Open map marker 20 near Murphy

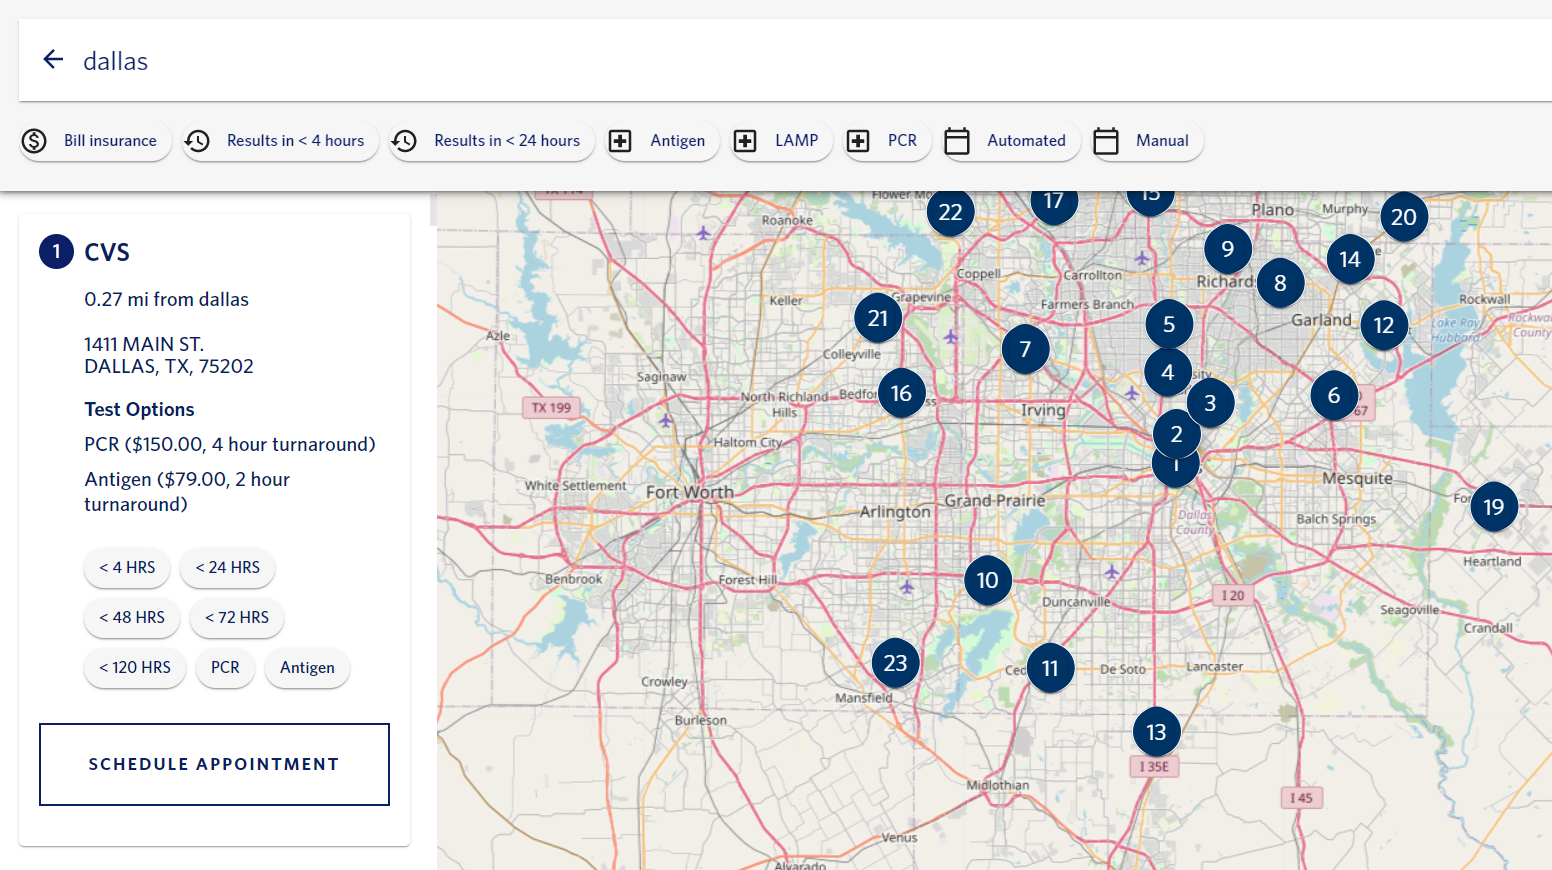point(1404,217)
